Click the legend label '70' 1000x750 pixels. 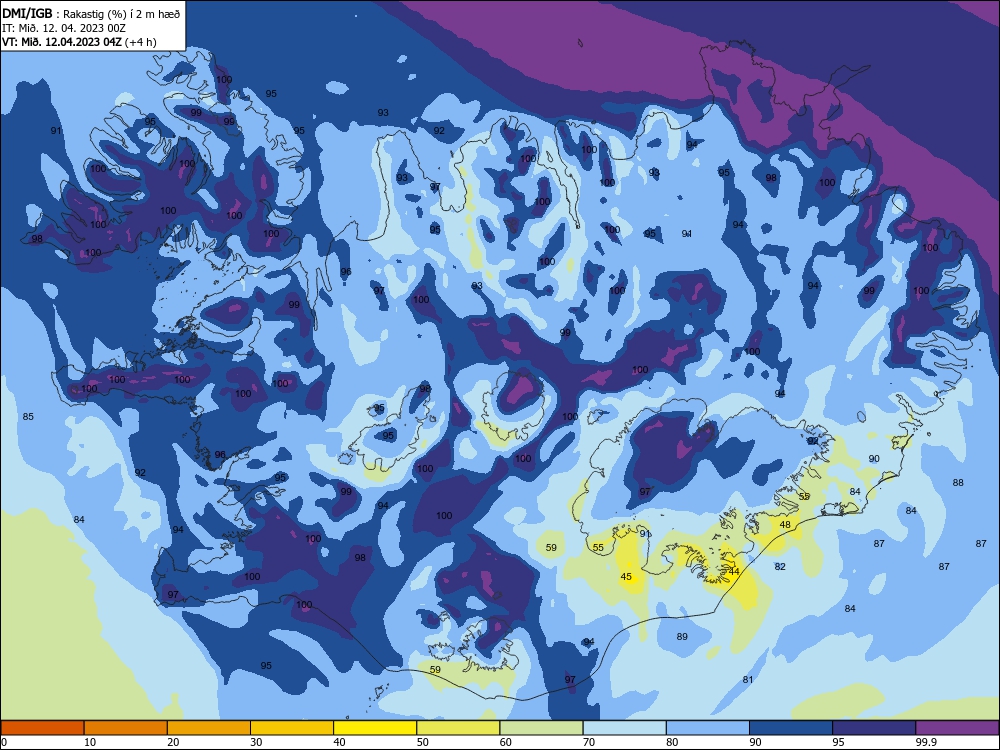click(x=589, y=742)
